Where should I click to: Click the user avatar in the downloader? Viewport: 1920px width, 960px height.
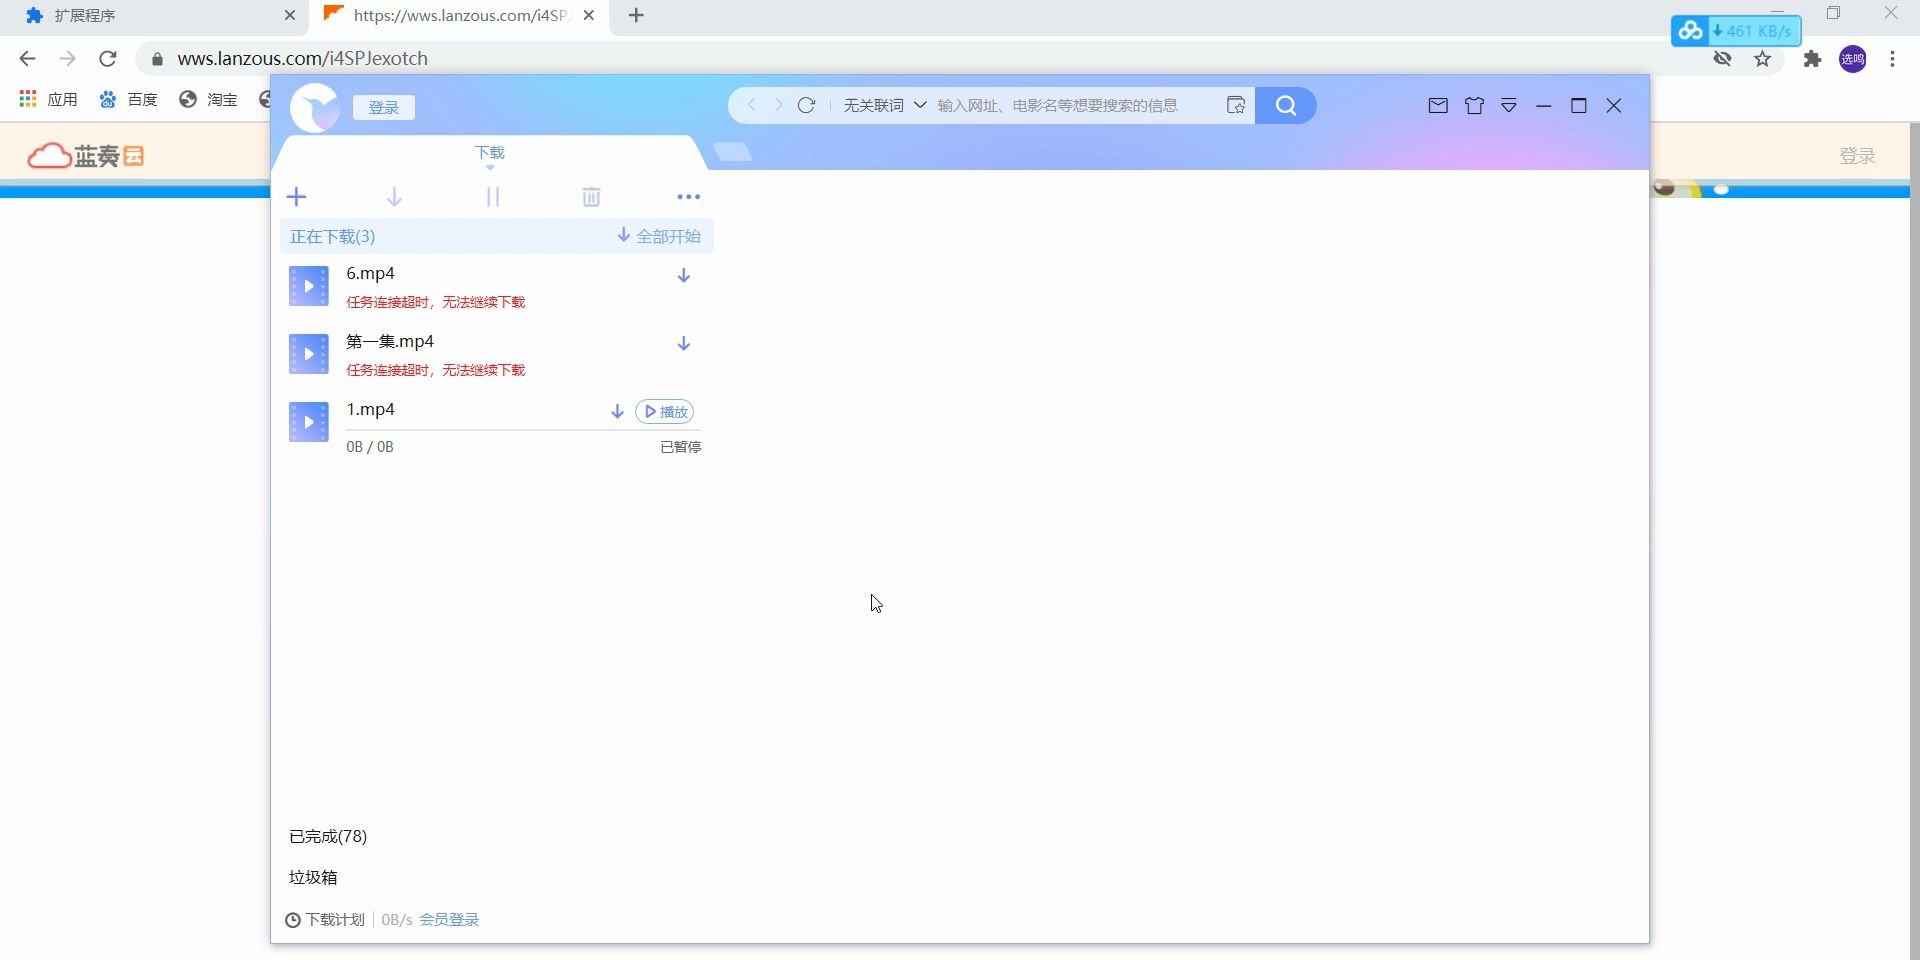pyautogui.click(x=314, y=108)
